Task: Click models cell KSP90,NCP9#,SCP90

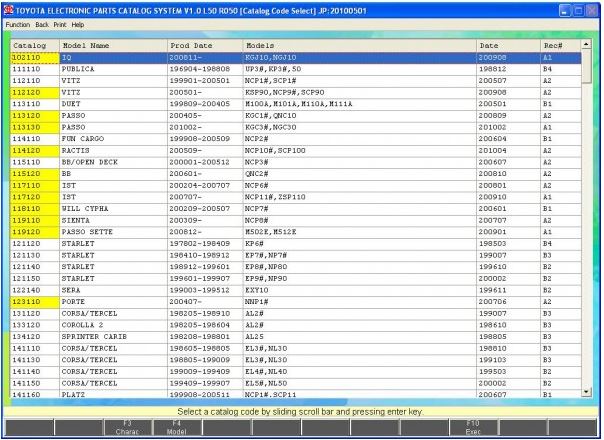Action: pos(360,92)
